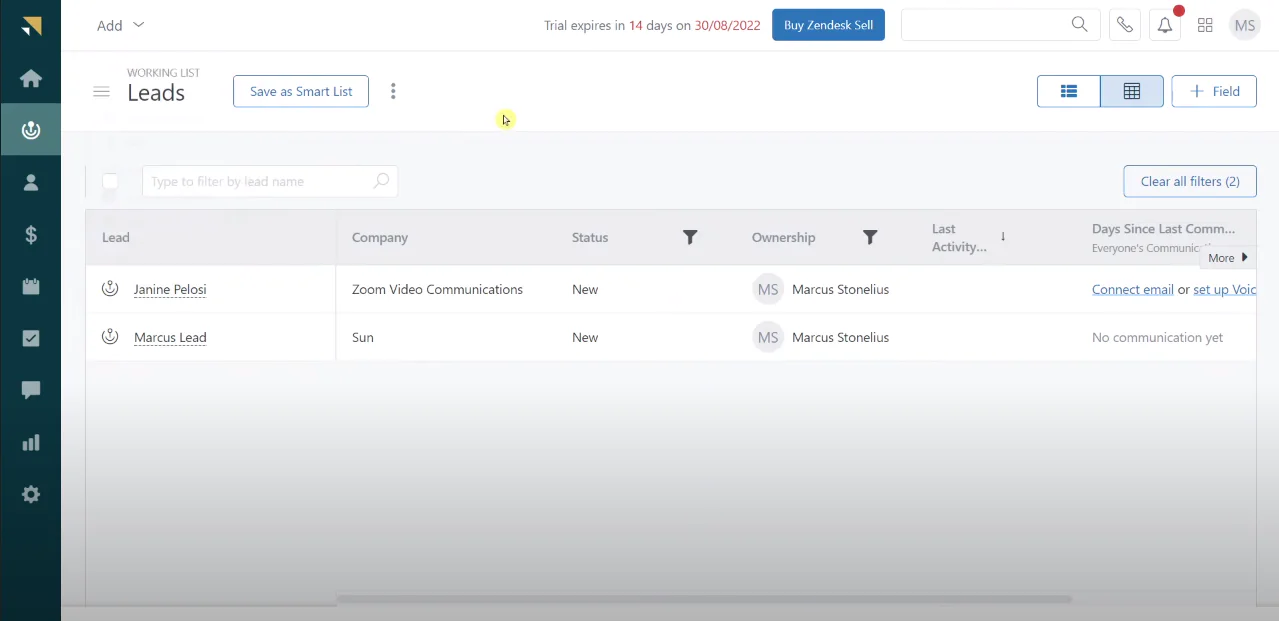
Task: Open the Communication Center chat bubble icon
Action: coord(30,390)
